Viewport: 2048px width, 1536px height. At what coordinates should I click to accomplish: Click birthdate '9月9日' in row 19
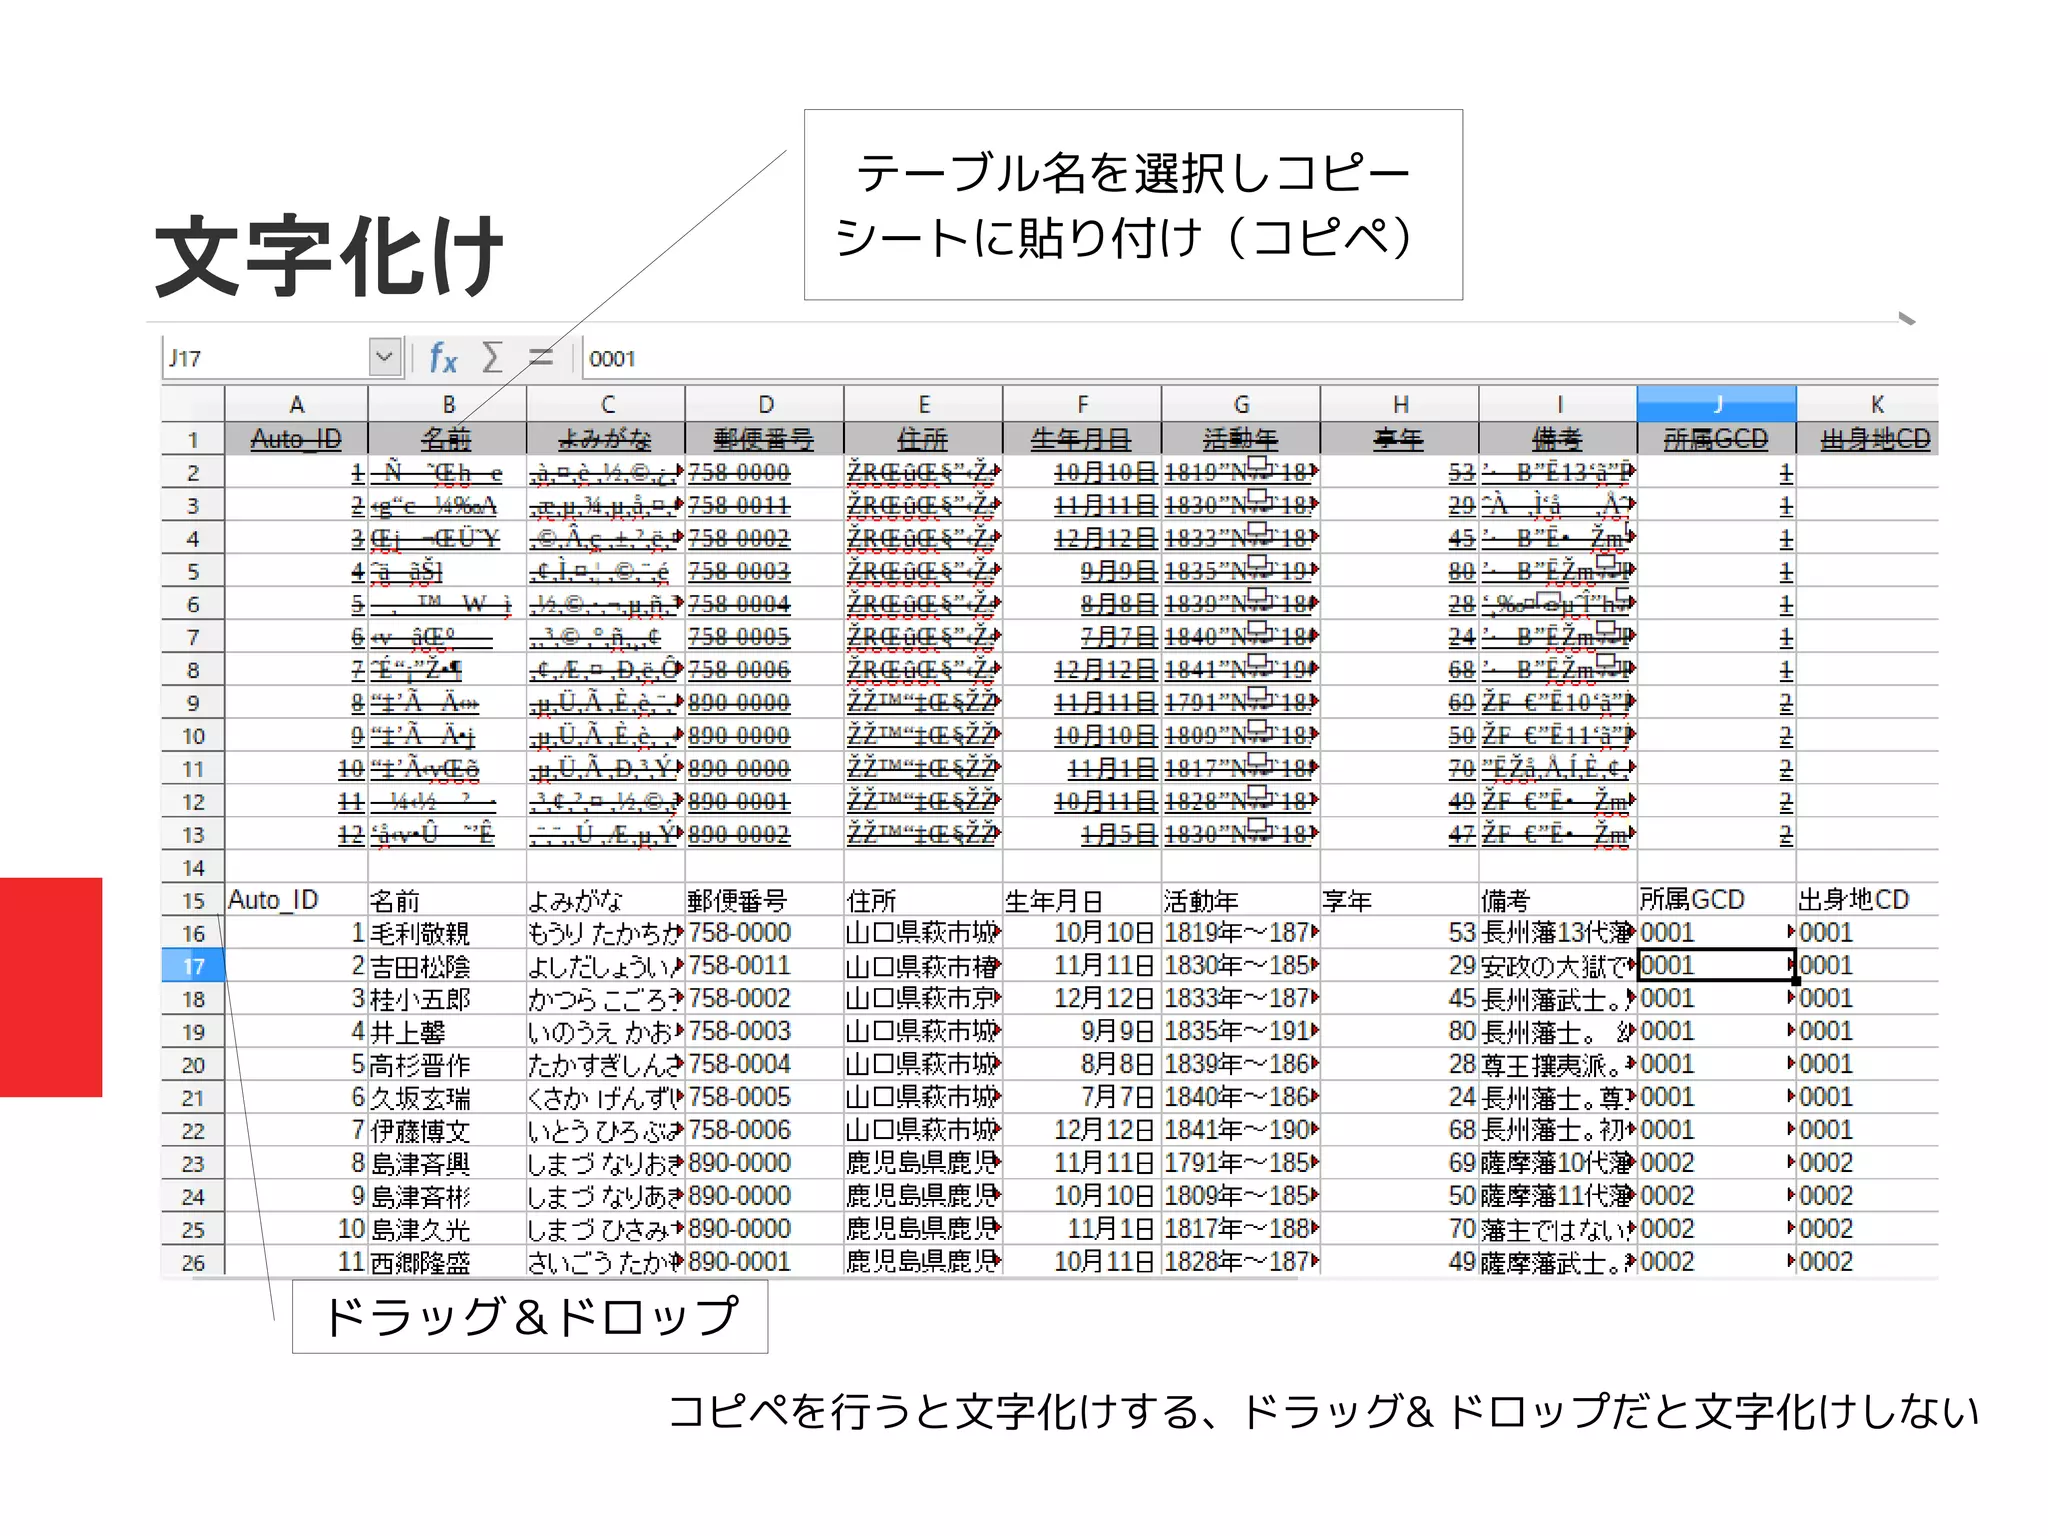pyautogui.click(x=1082, y=1032)
